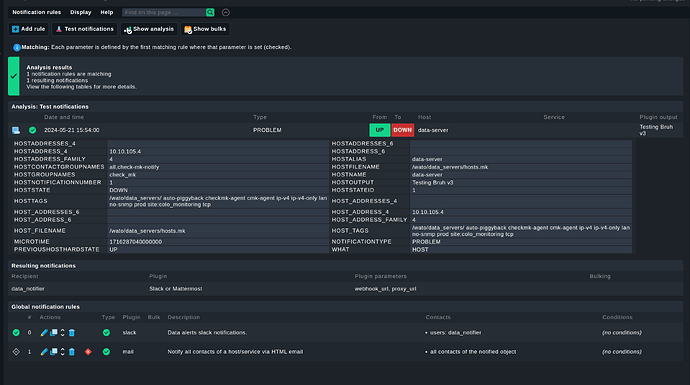690x385 pixels.
Task: Clone rule 0 with the copy icon
Action: click(54, 333)
